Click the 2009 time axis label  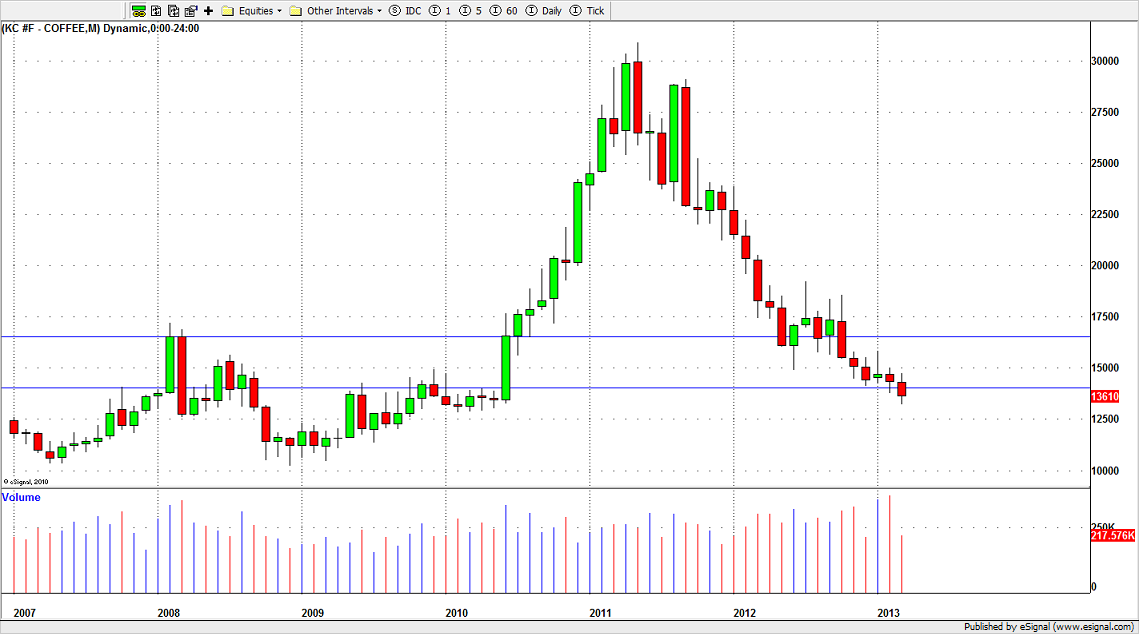[312, 613]
